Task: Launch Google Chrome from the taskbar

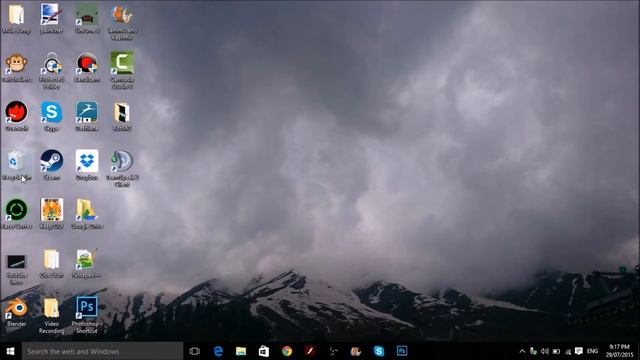Action: tap(287, 351)
